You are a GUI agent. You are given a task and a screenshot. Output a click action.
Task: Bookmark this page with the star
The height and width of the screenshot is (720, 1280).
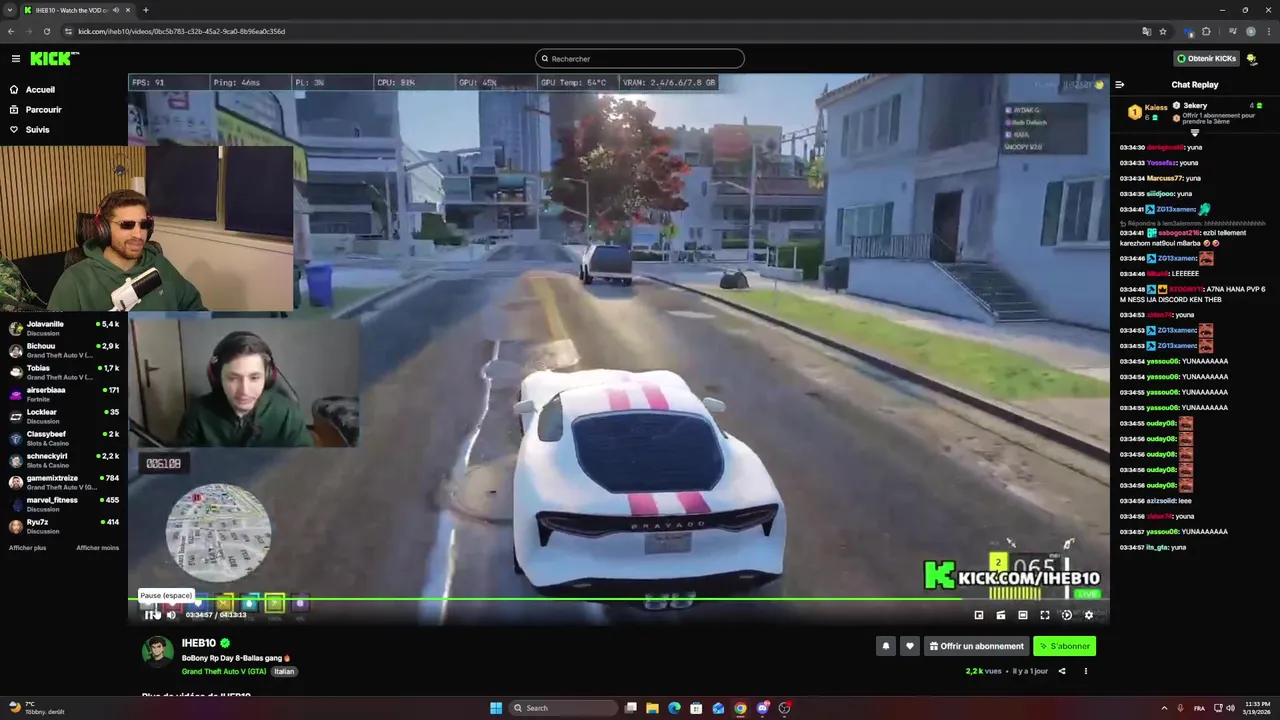pos(1163,31)
